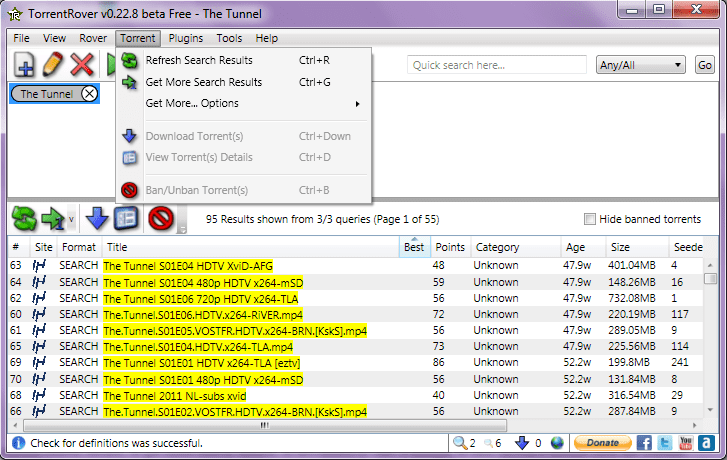
Task: Click the horizontal scrollbar of results list
Action: 264,425
